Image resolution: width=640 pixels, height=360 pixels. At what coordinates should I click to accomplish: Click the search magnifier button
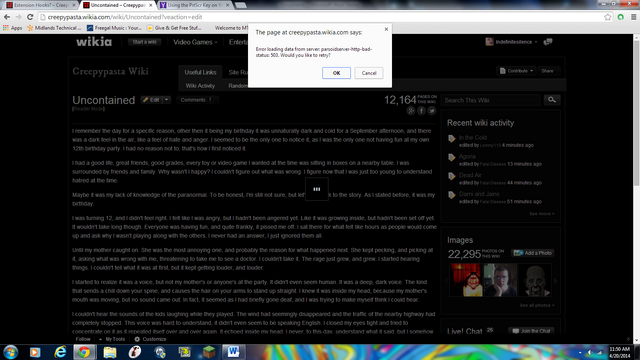[x=552, y=100]
